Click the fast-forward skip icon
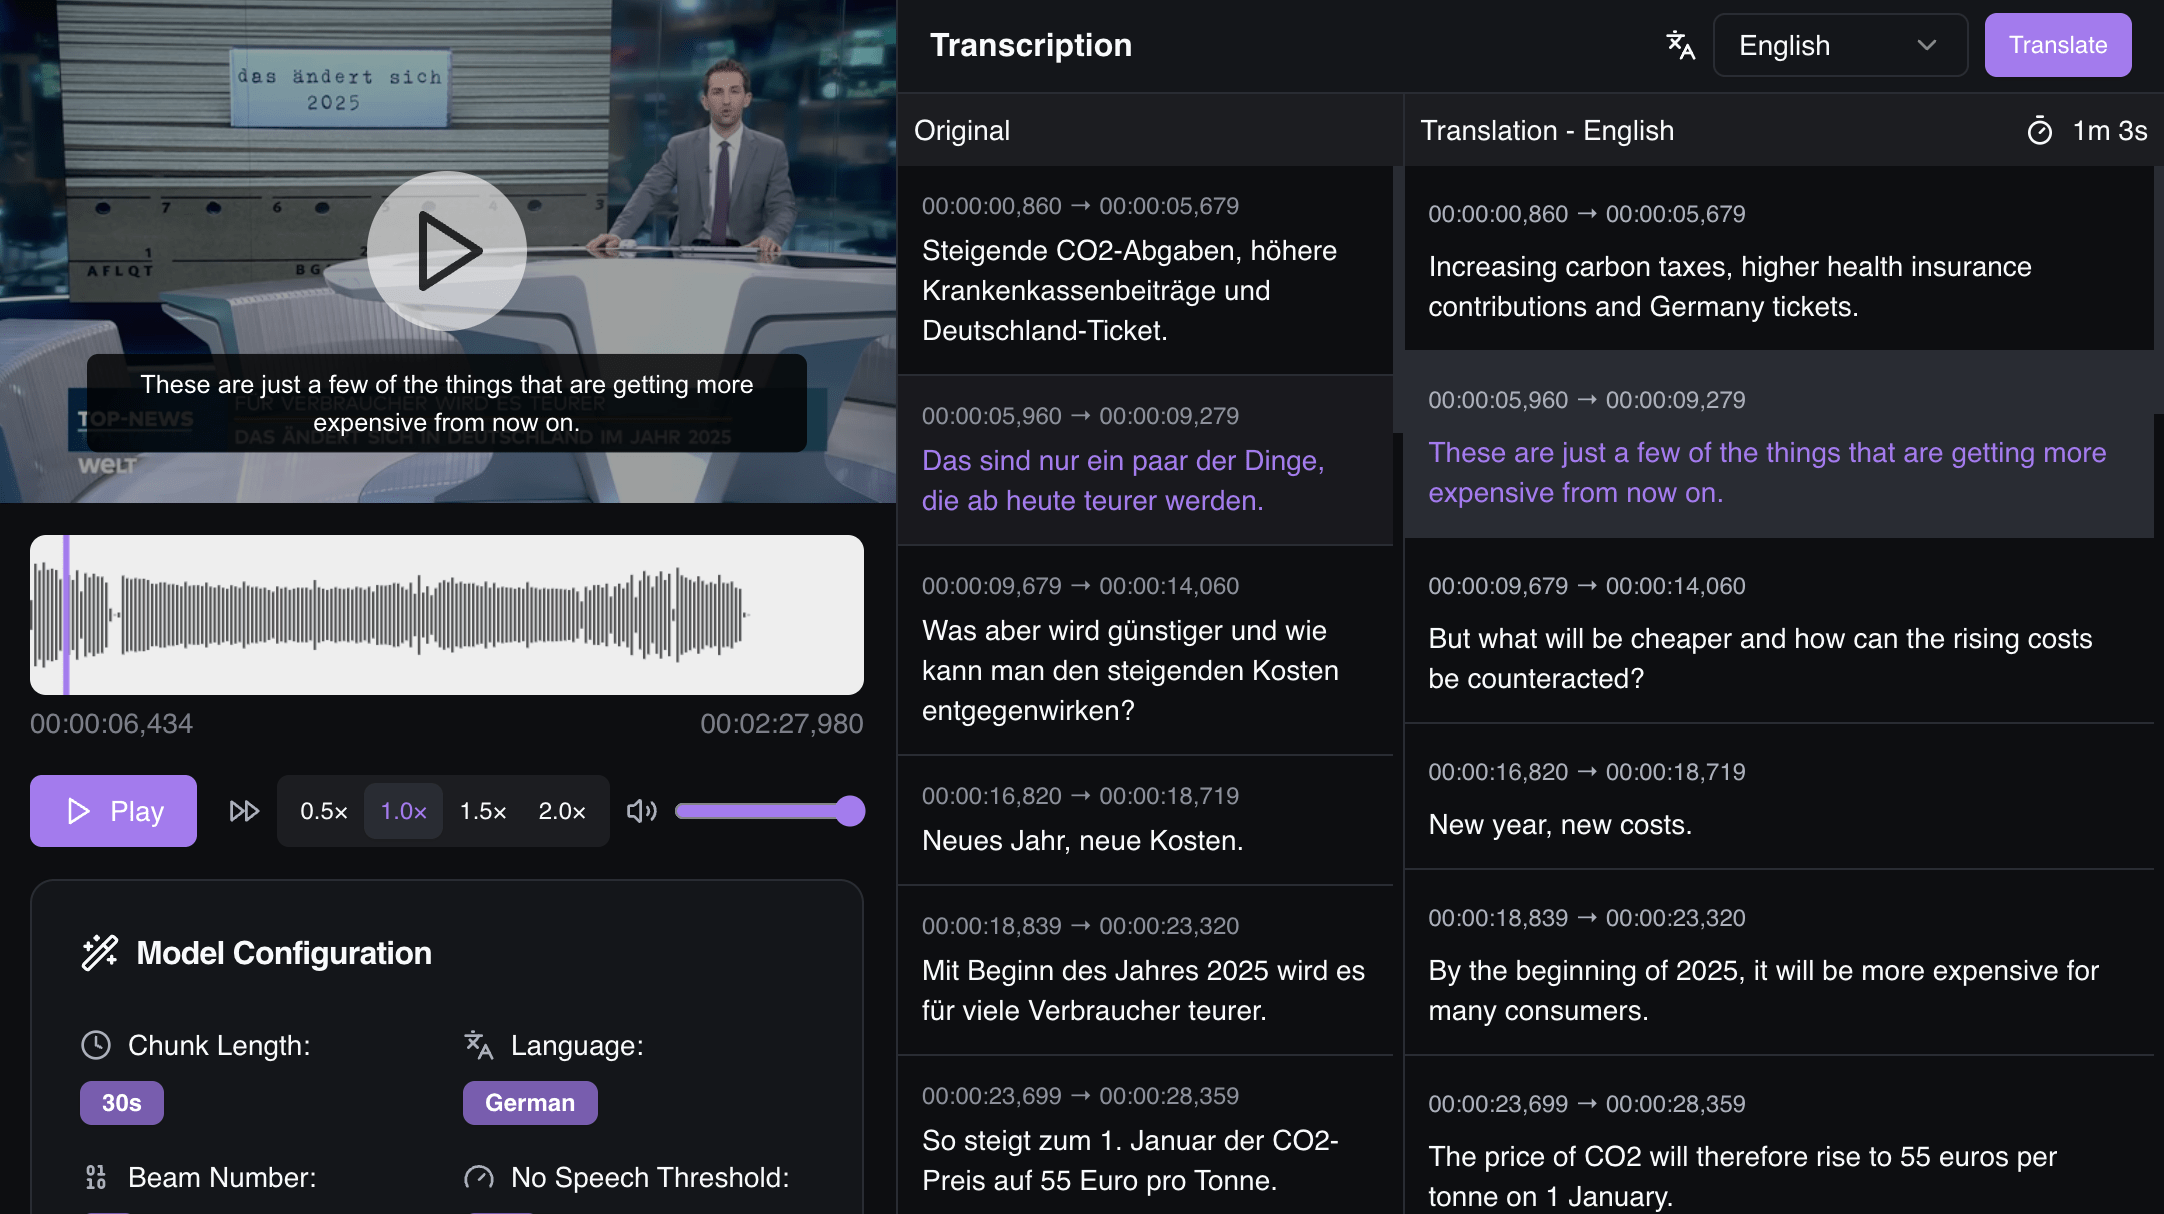The width and height of the screenshot is (2164, 1214). pos(244,811)
